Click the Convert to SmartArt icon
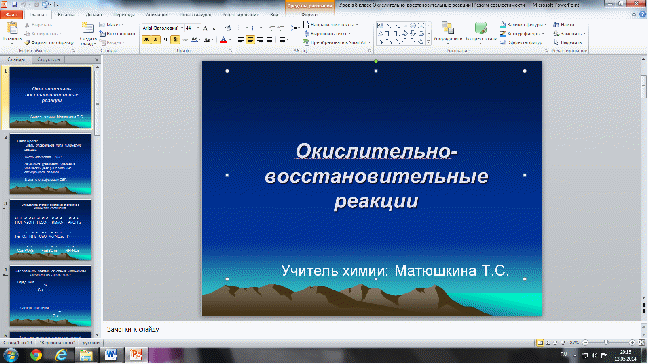 (x=306, y=43)
